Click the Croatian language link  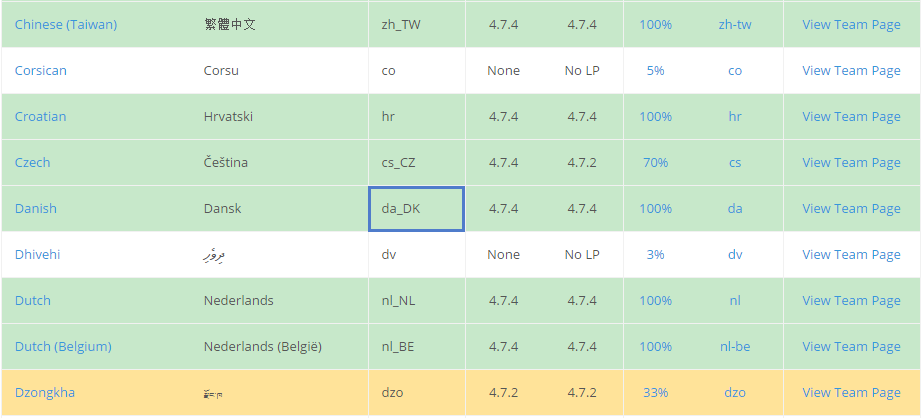tap(41, 116)
